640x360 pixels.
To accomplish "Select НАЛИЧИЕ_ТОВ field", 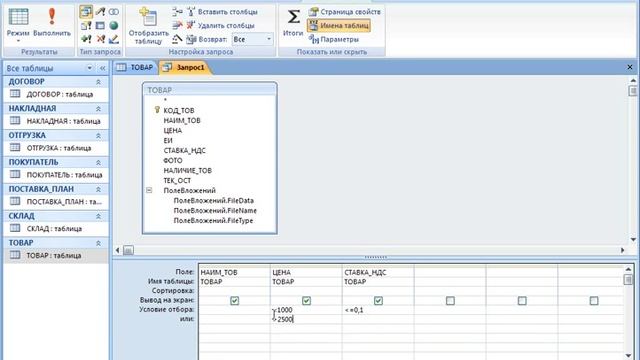I will click(x=187, y=171).
